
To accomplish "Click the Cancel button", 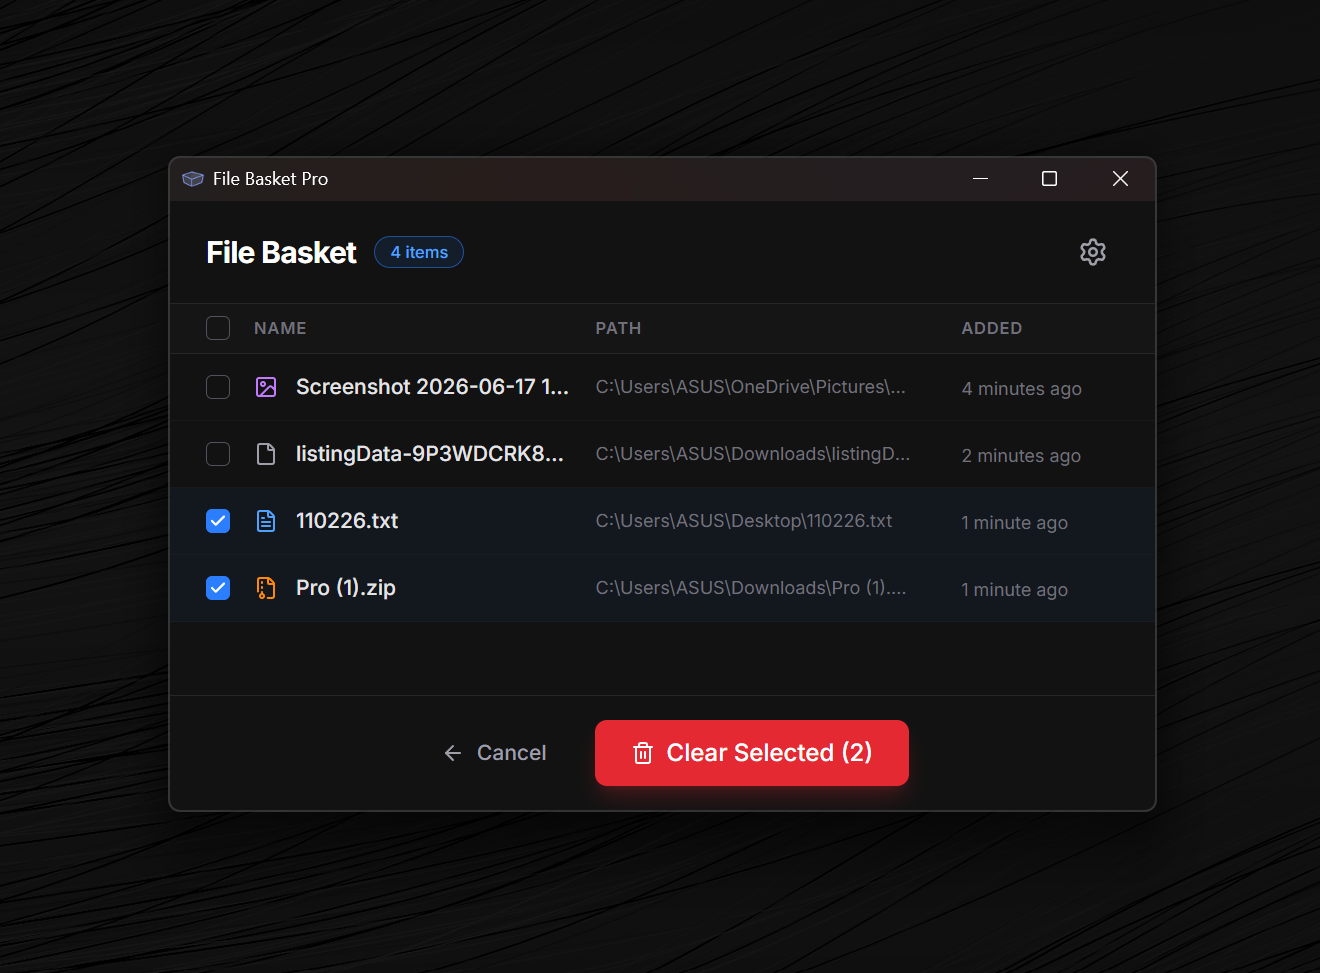I will point(495,753).
